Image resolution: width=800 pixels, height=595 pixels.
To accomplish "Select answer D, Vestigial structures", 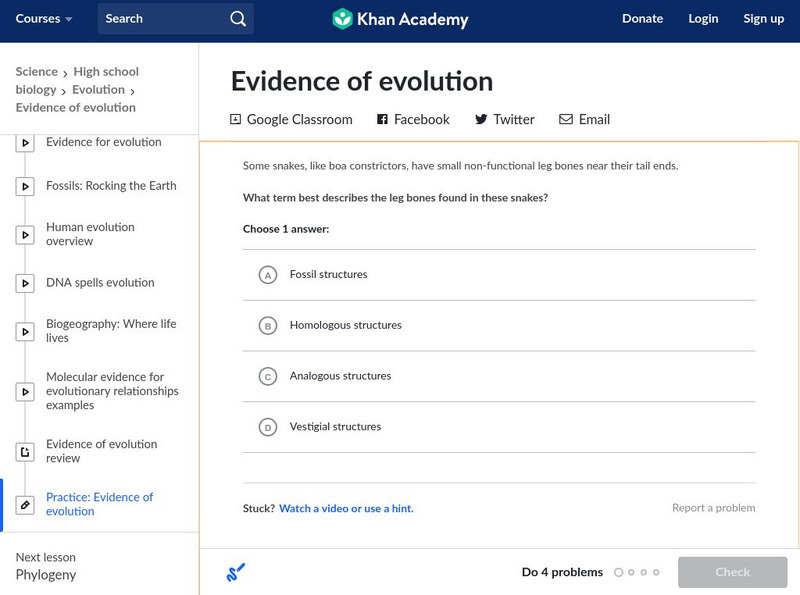I will 267,427.
